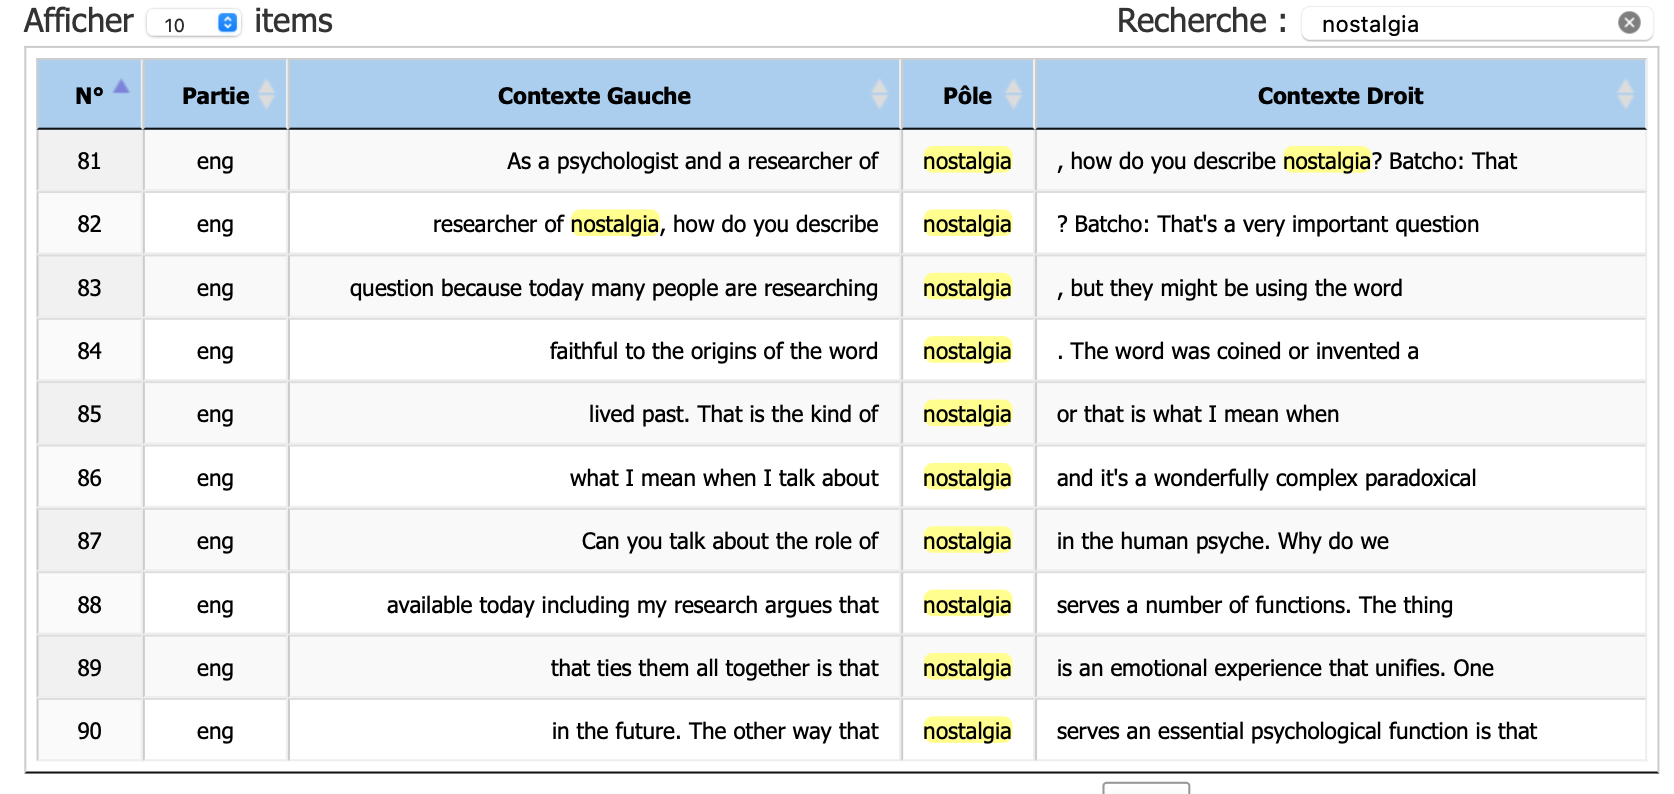
Task: Sort by Contexte Gauche column
Action: click(879, 95)
